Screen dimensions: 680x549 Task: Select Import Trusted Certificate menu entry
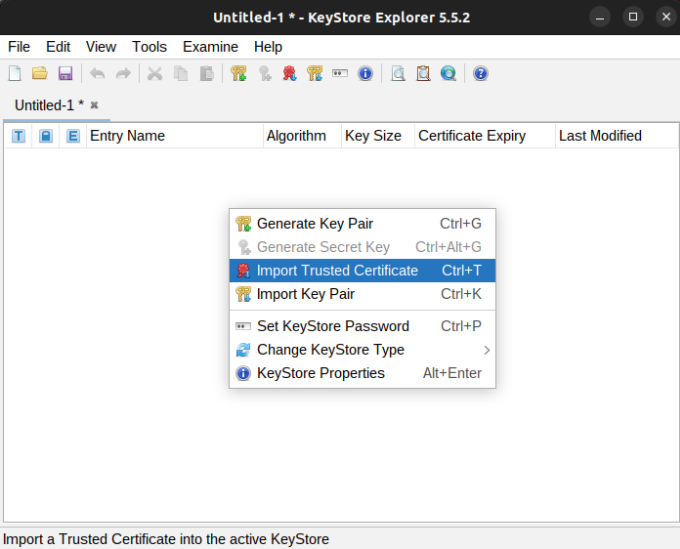click(x=363, y=271)
